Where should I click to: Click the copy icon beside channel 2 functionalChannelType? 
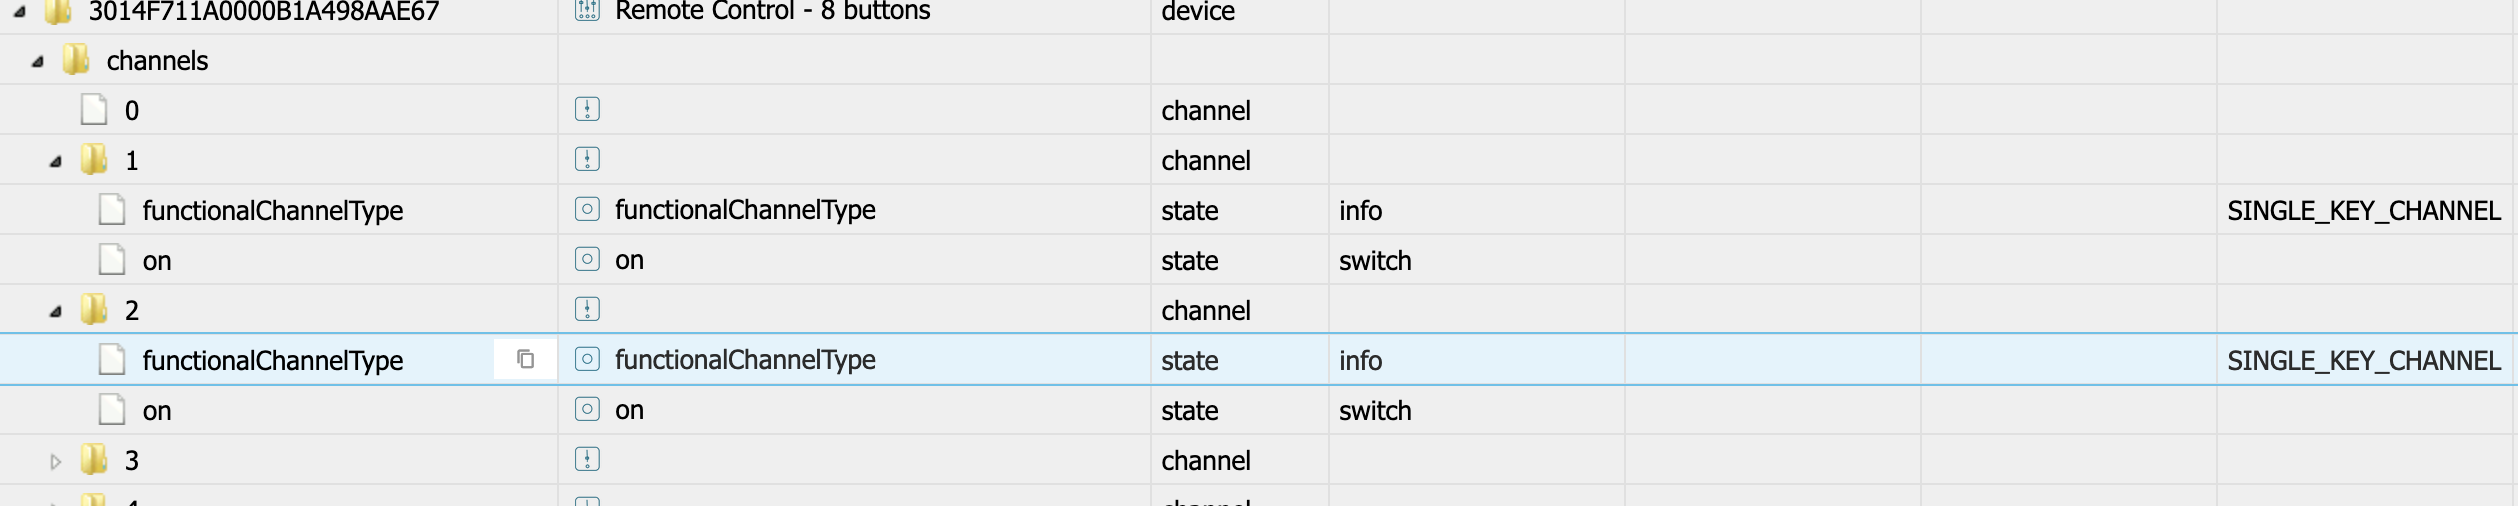tap(525, 359)
